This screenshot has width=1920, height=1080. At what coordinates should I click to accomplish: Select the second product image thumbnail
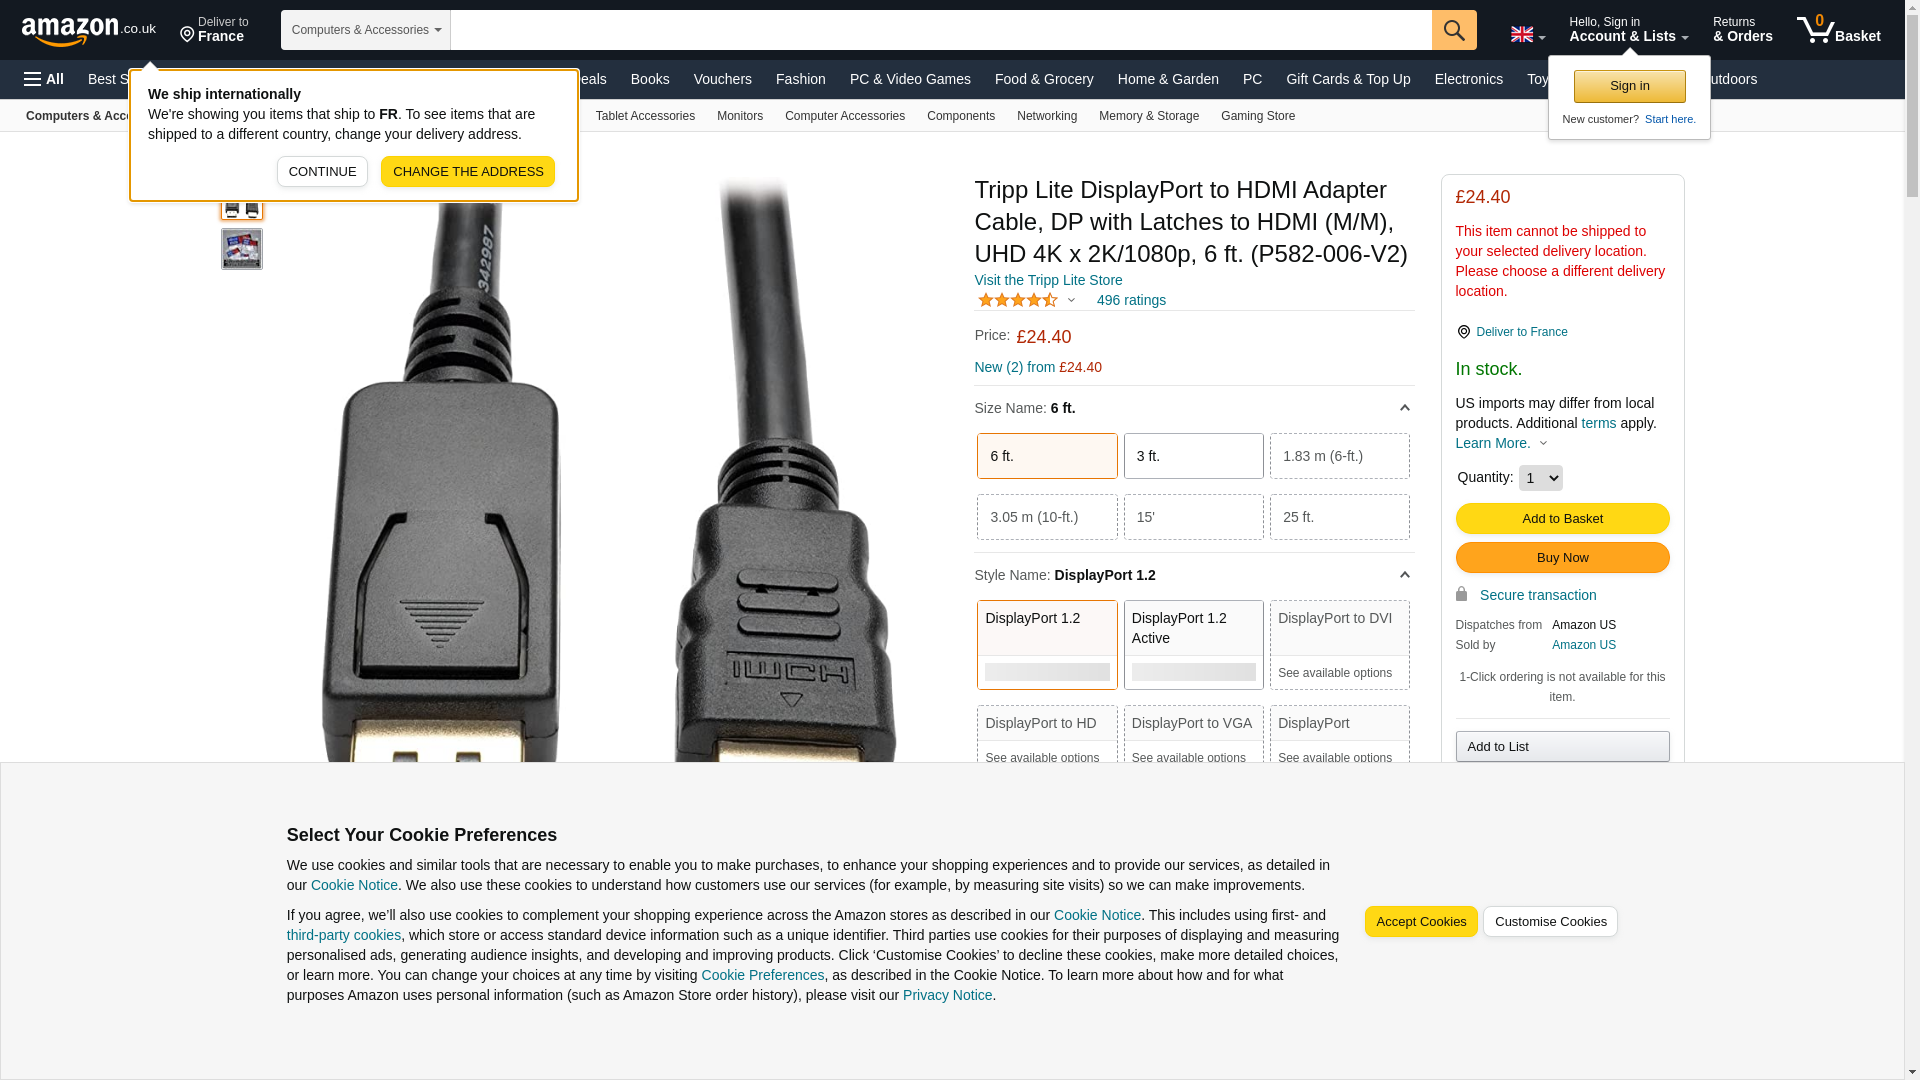coord(241,249)
